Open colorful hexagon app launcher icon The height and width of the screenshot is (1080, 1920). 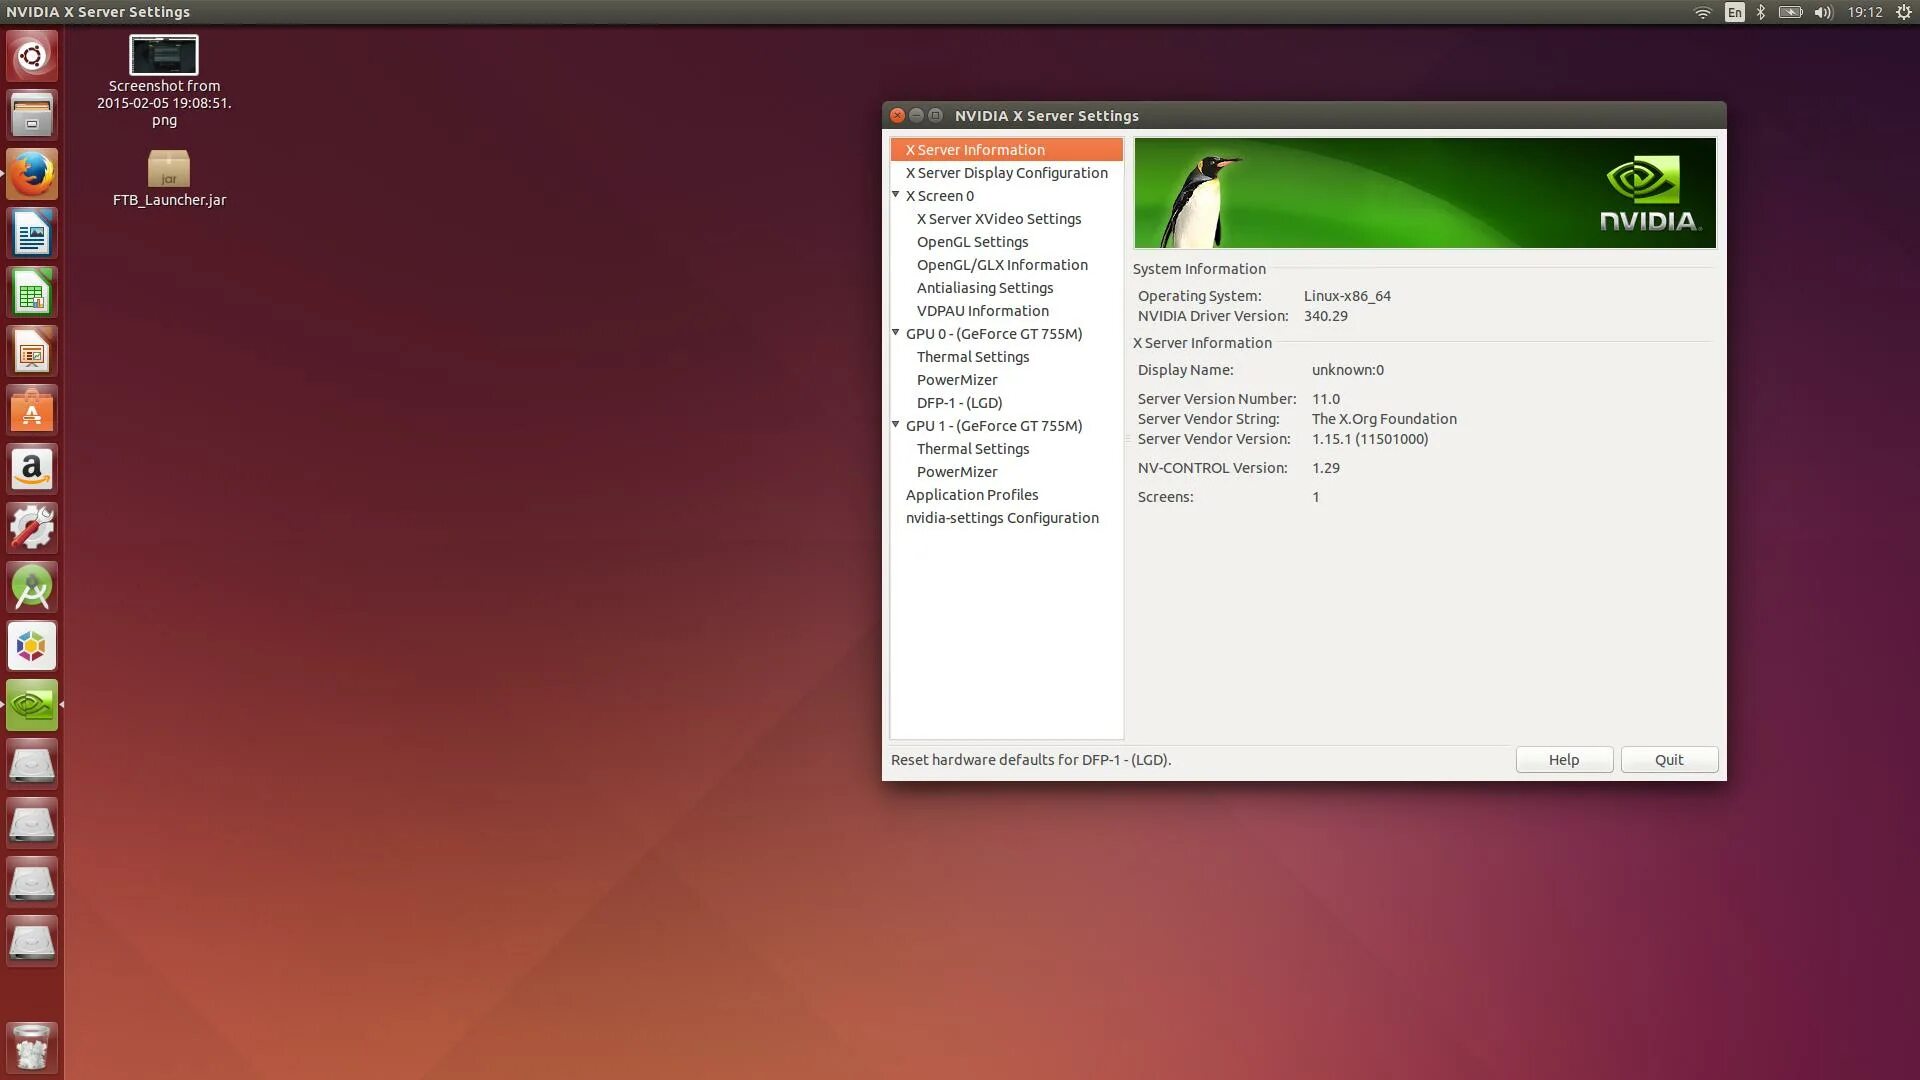coord(32,646)
